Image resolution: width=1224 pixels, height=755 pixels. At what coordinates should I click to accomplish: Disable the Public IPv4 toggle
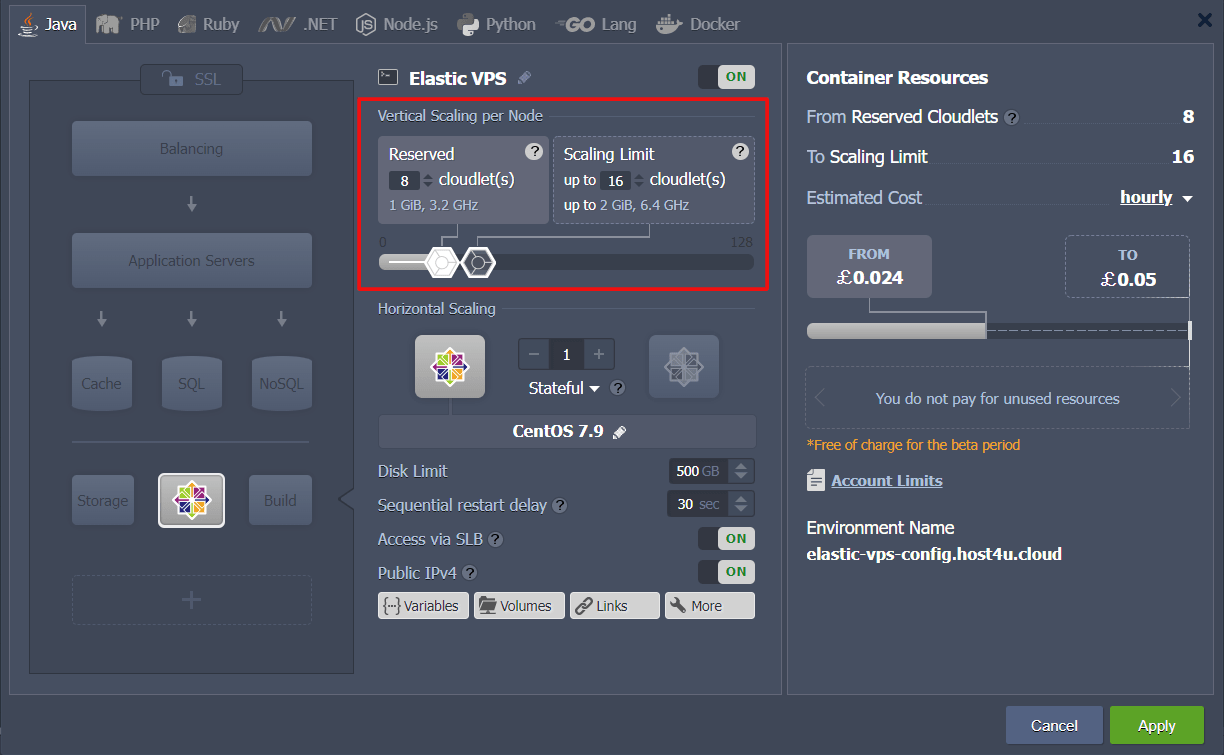click(726, 571)
